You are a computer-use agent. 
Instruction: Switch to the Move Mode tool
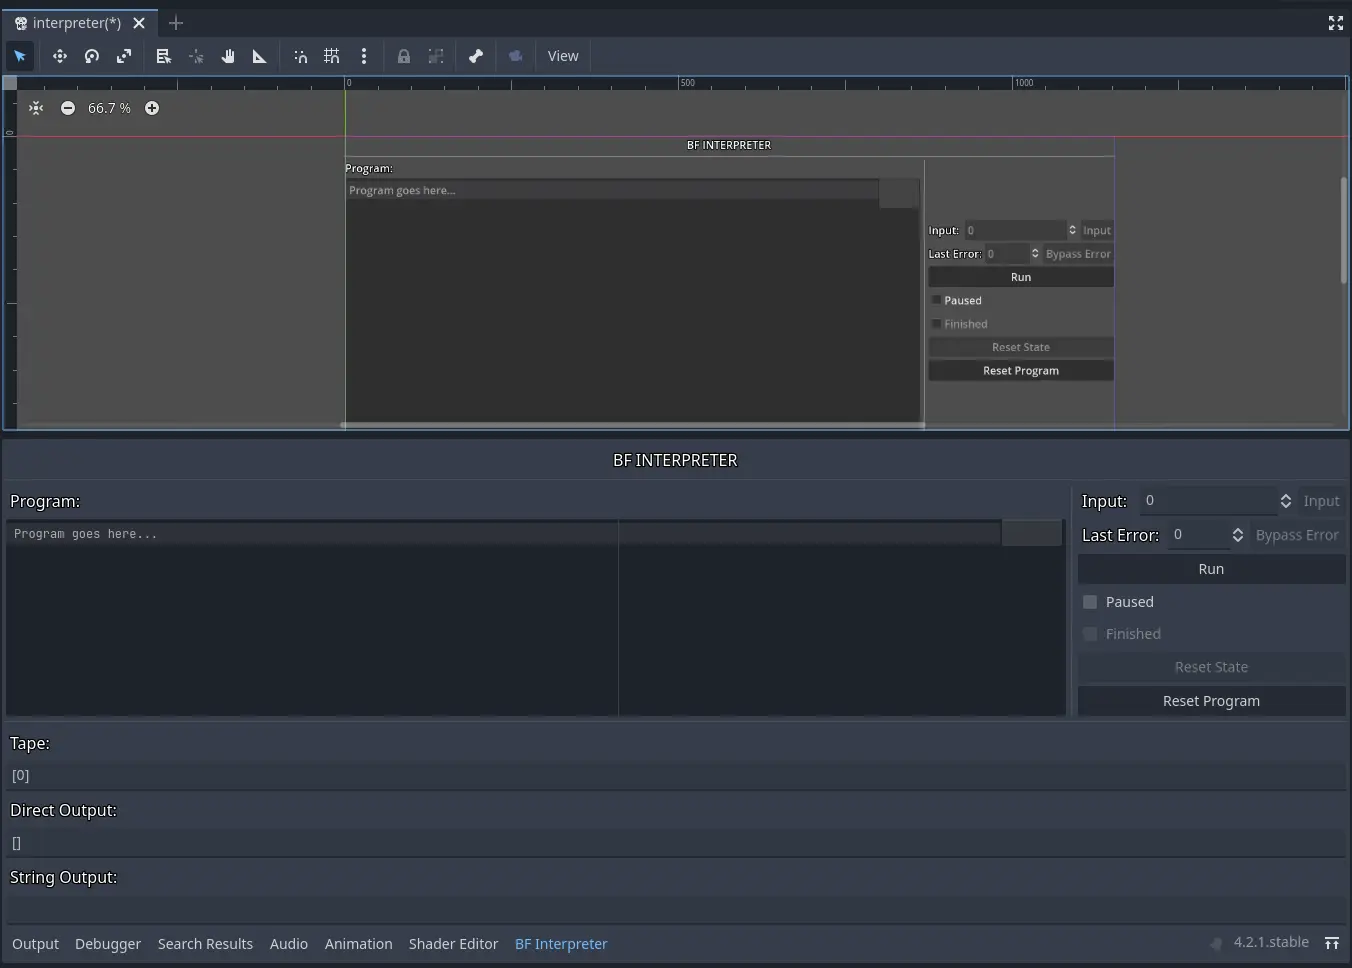tap(60, 56)
